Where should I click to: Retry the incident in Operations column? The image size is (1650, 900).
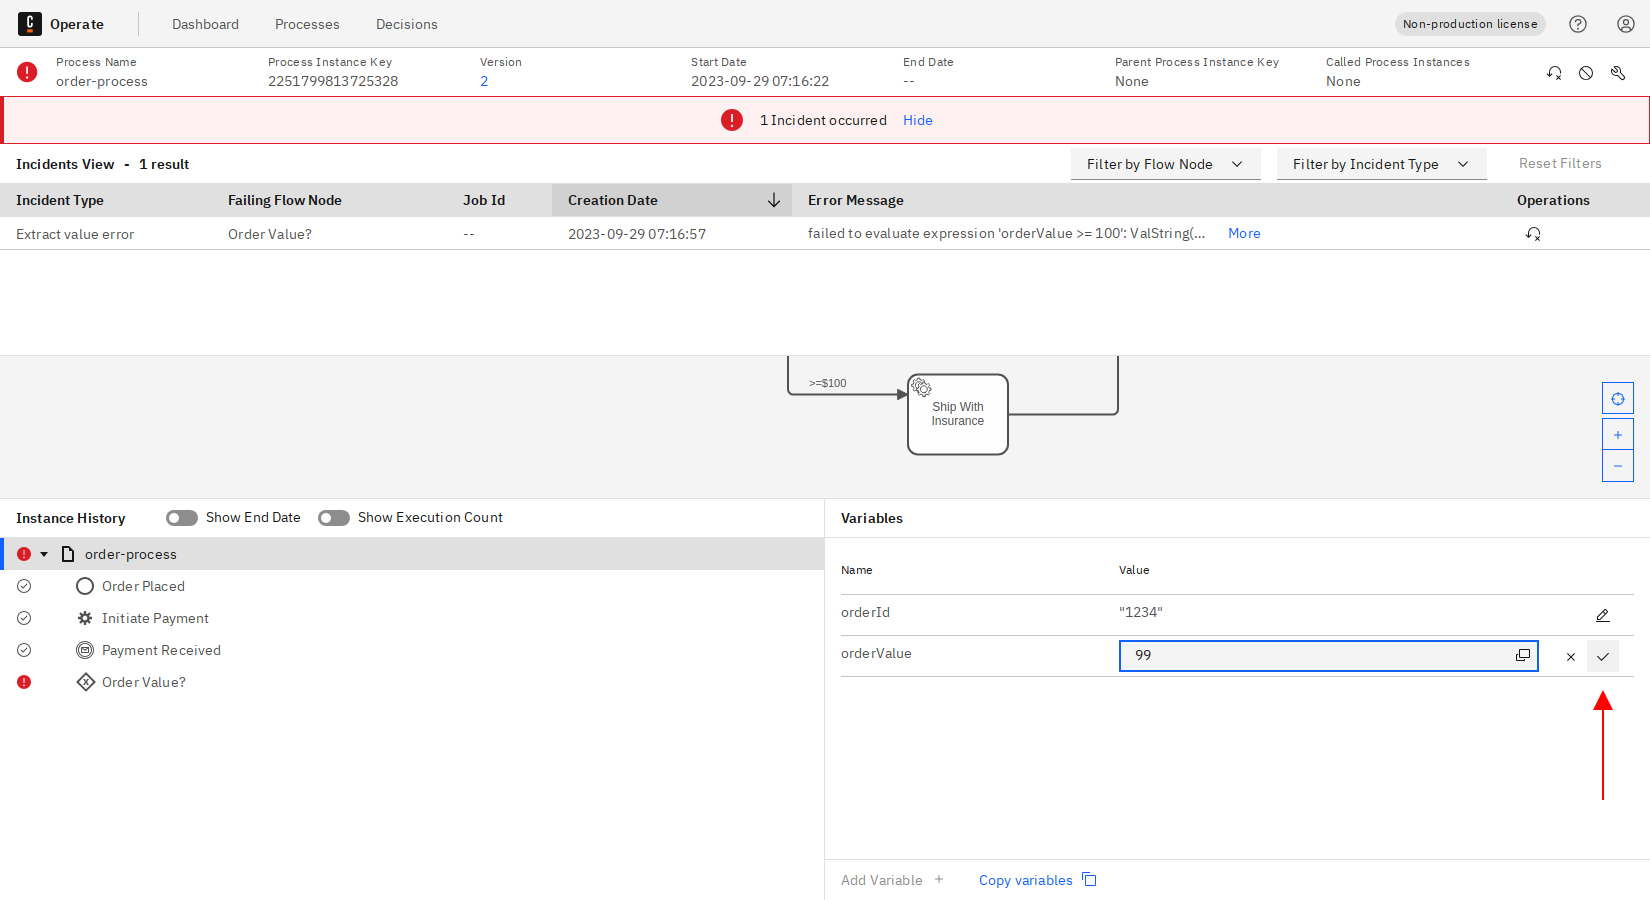click(x=1533, y=234)
